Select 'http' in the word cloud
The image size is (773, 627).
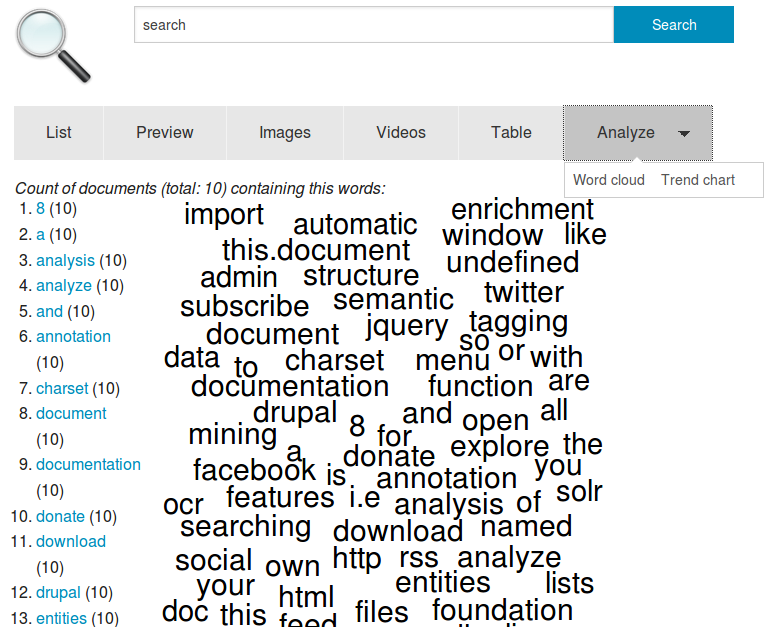click(x=357, y=559)
